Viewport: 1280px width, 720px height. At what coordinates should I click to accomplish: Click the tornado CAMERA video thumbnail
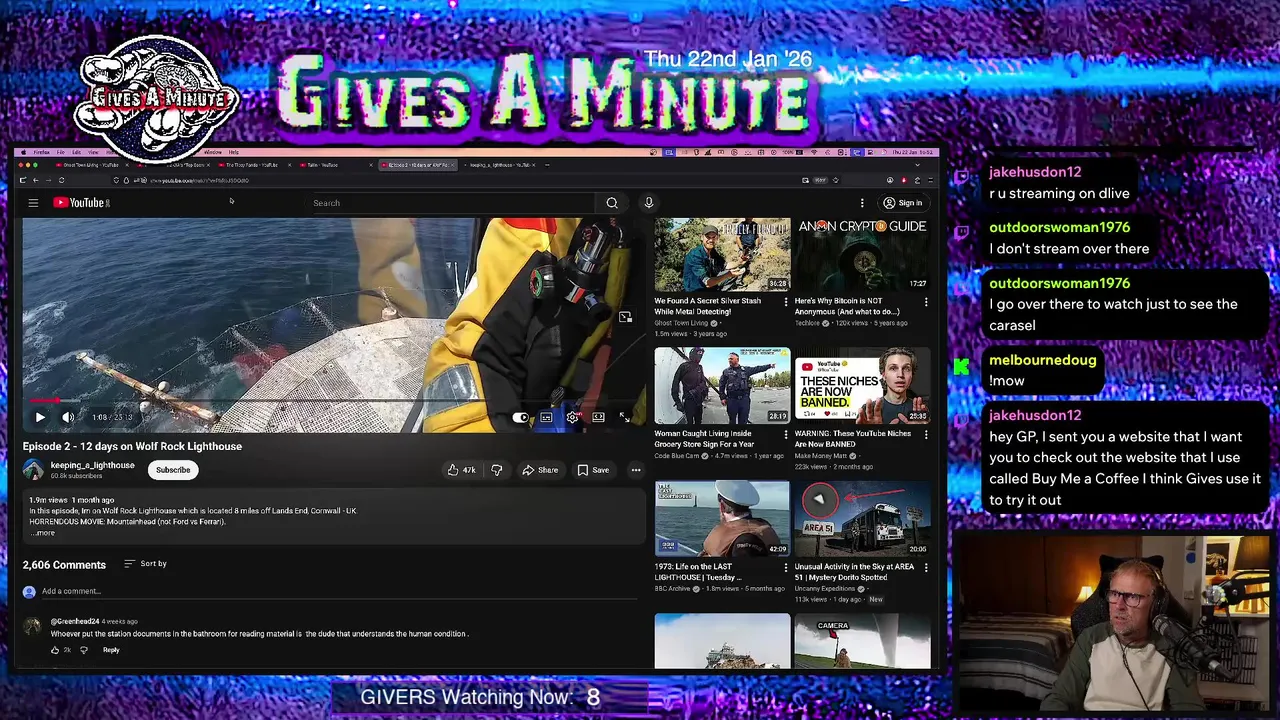tap(862, 640)
